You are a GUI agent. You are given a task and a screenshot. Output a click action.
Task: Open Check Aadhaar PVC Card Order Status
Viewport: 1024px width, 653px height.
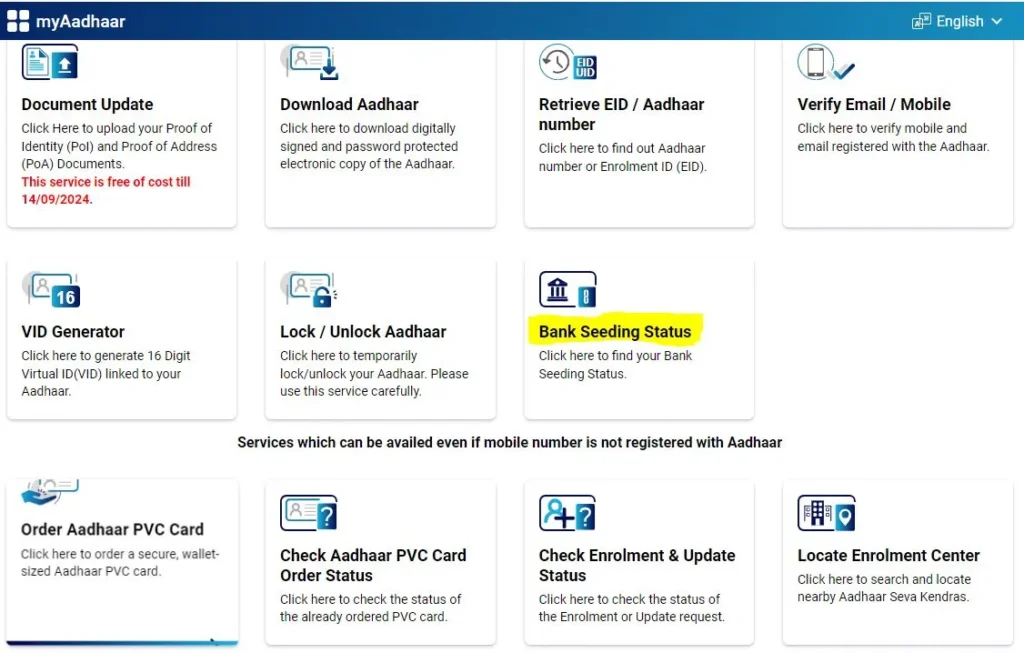tap(373, 565)
